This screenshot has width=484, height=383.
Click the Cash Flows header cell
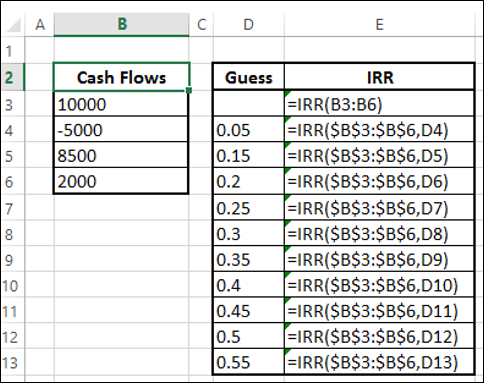coord(122,77)
